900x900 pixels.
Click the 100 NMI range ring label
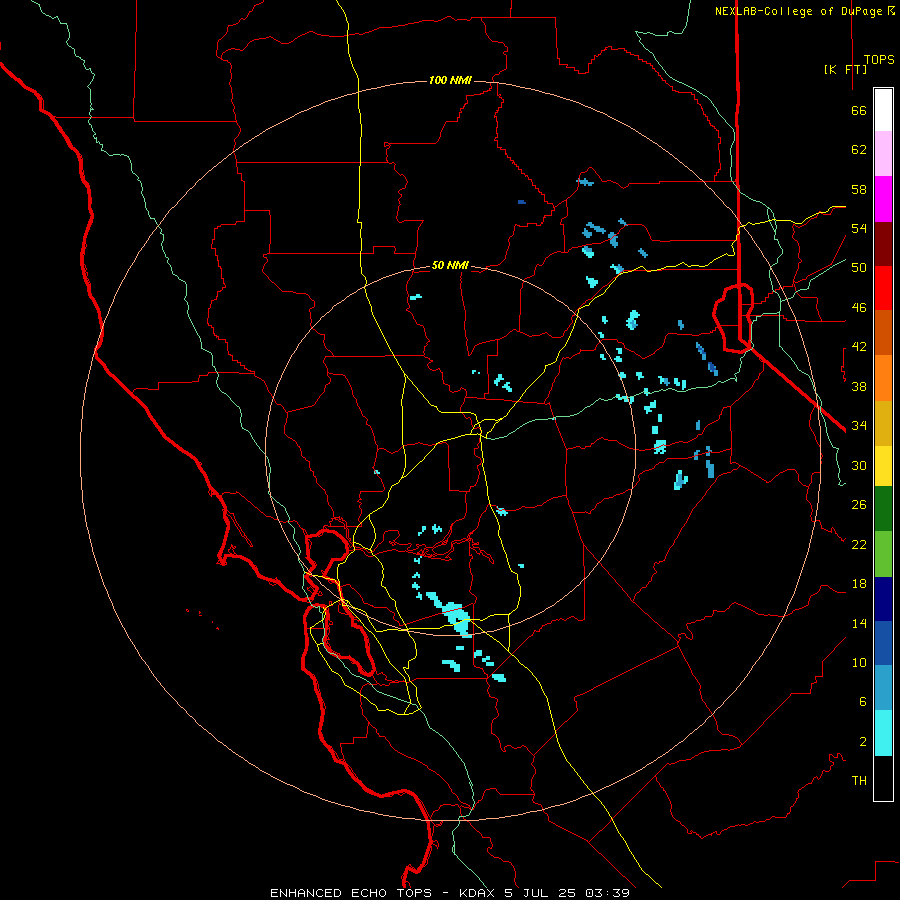[x=450, y=80]
